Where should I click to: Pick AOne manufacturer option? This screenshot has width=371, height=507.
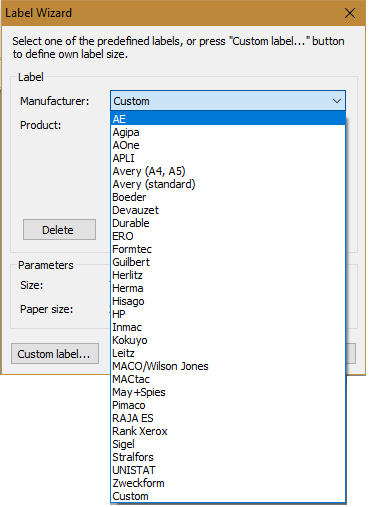(228, 145)
